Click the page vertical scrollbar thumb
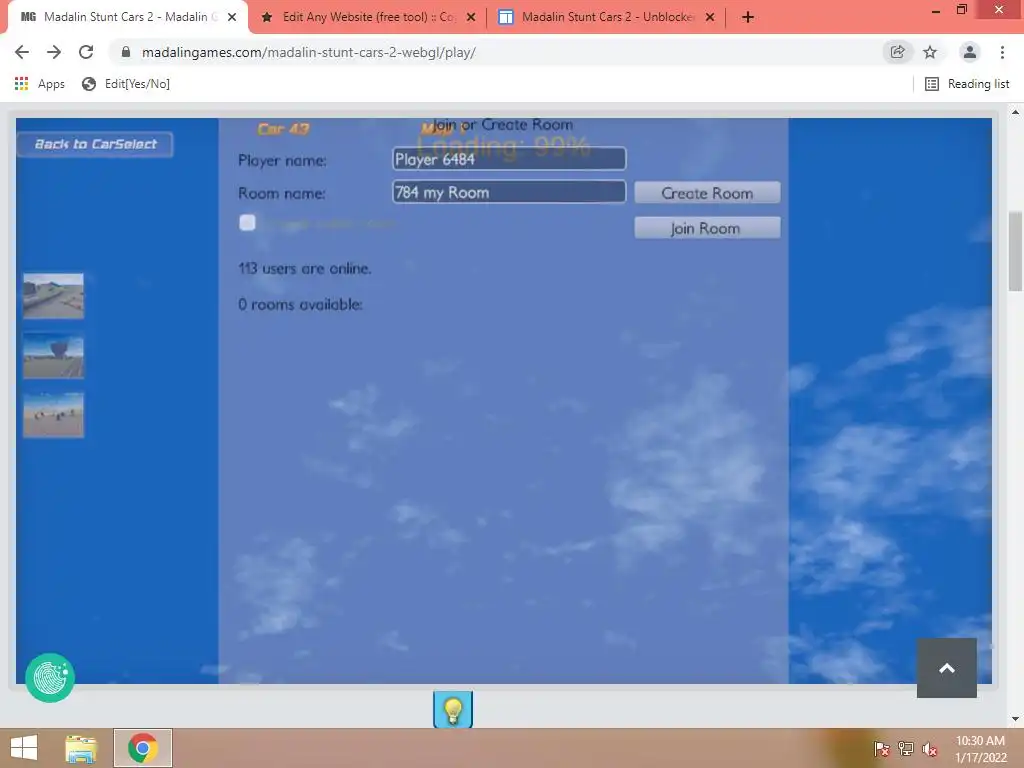This screenshot has height=768, width=1024. 1016,251
